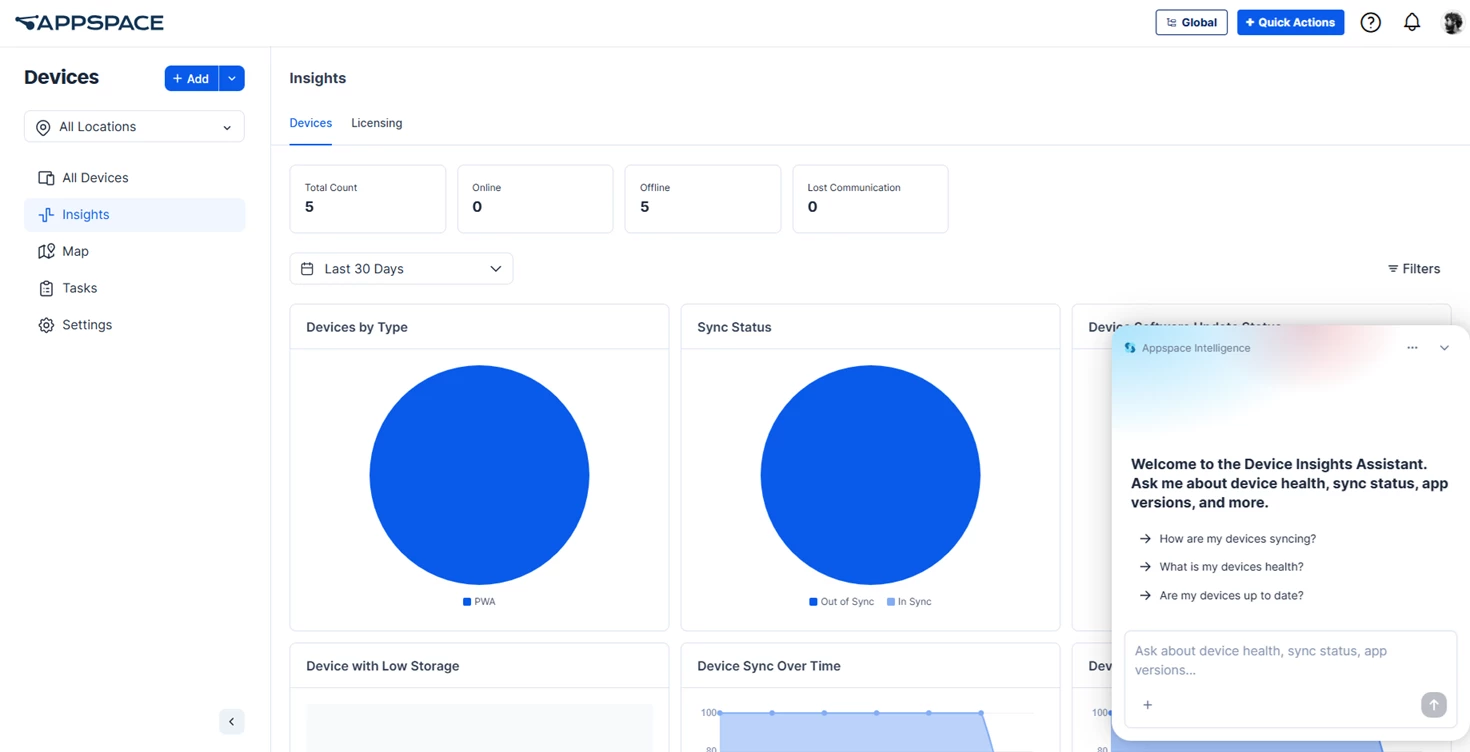Image resolution: width=1470 pixels, height=752 pixels.
Task: Switch to the Licensing tab
Action: 377,123
